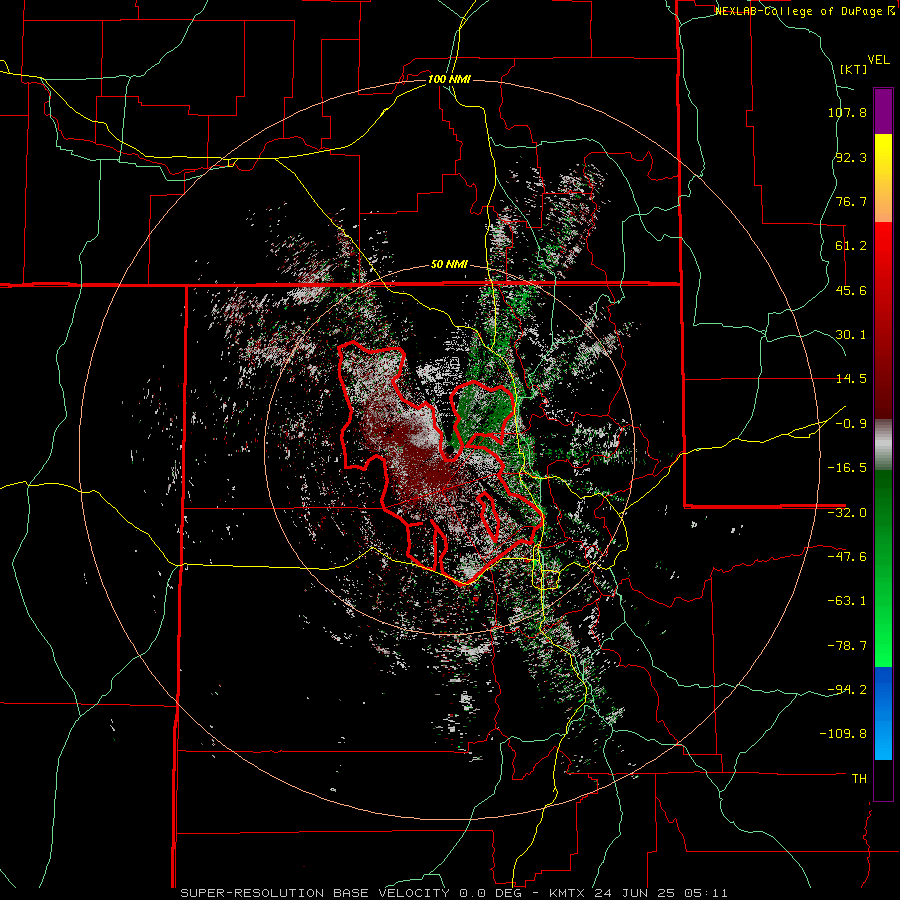Click the NEXLAB-College of DuPage credit text

pos(800,11)
